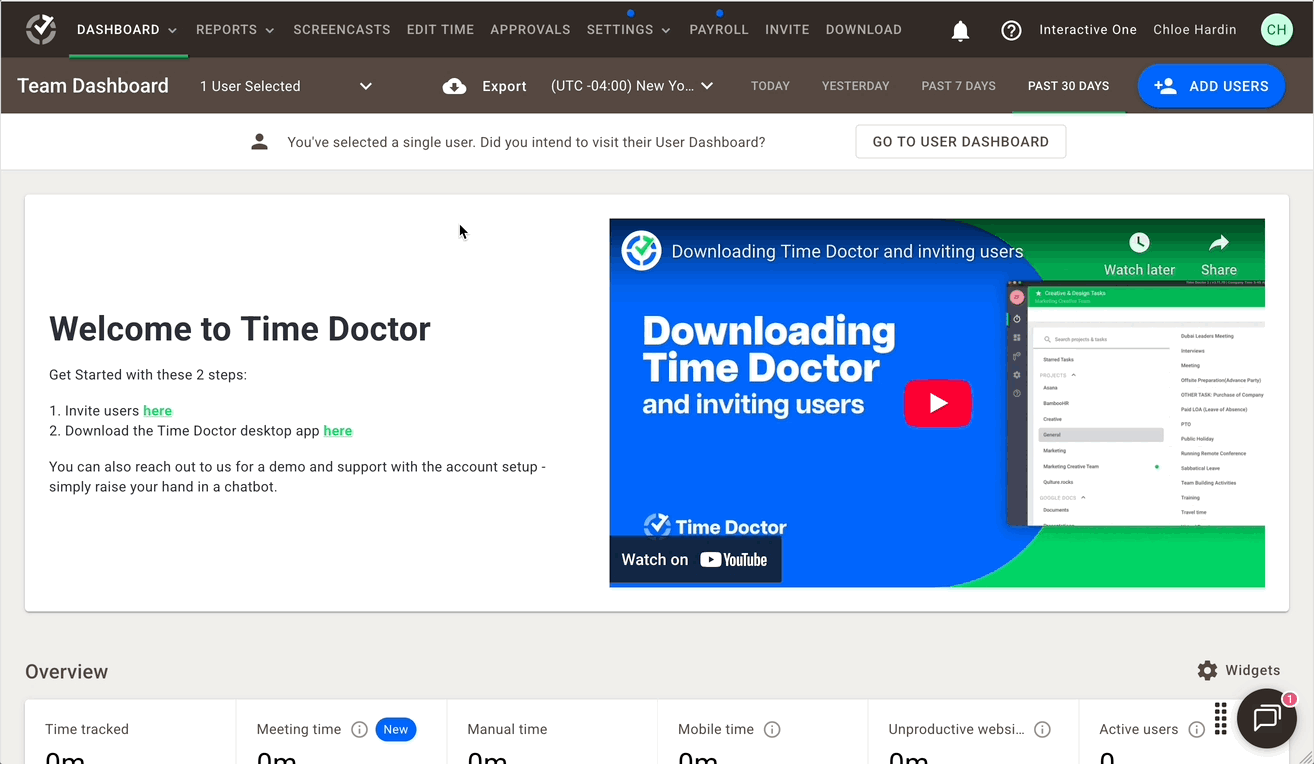This screenshot has height=764, width=1314.
Task: Expand the Dashboard menu
Action: (x=127, y=30)
